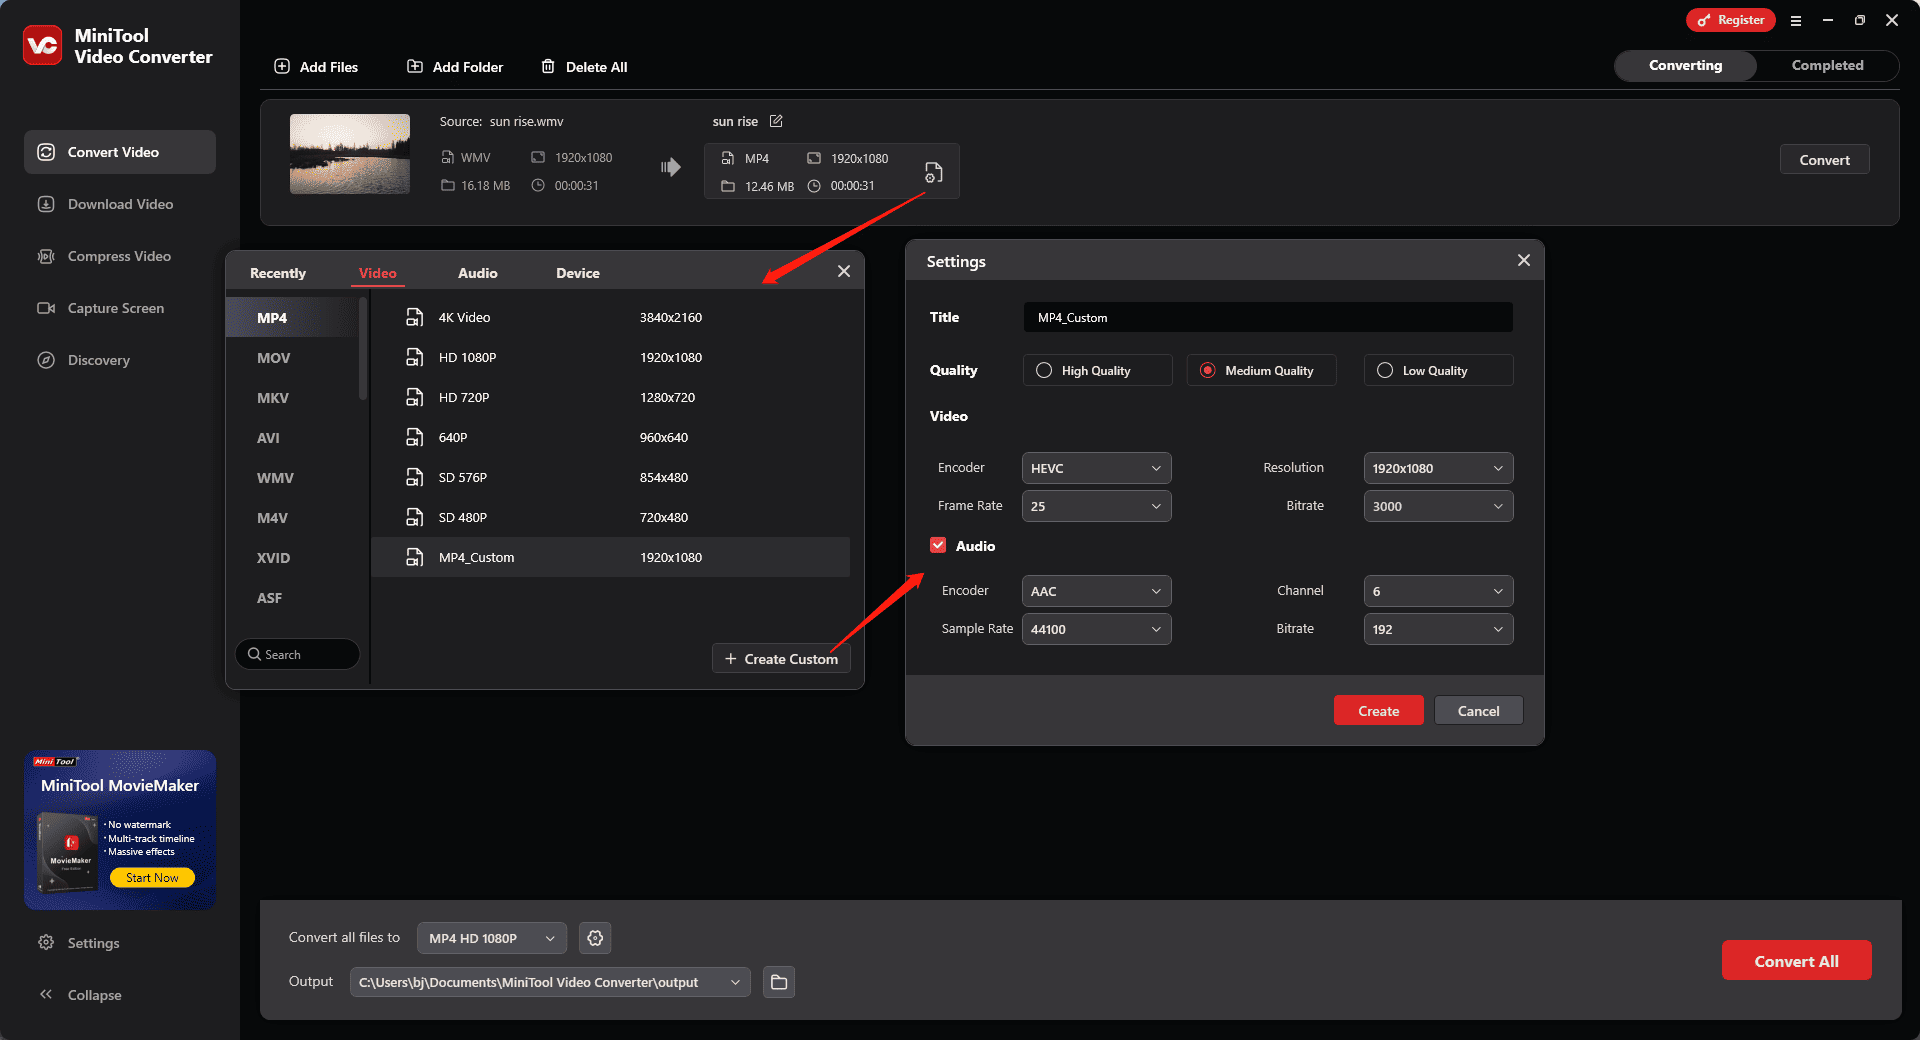Select SD 576P preset icon
This screenshot has height=1040, width=1920.
pyautogui.click(x=414, y=477)
